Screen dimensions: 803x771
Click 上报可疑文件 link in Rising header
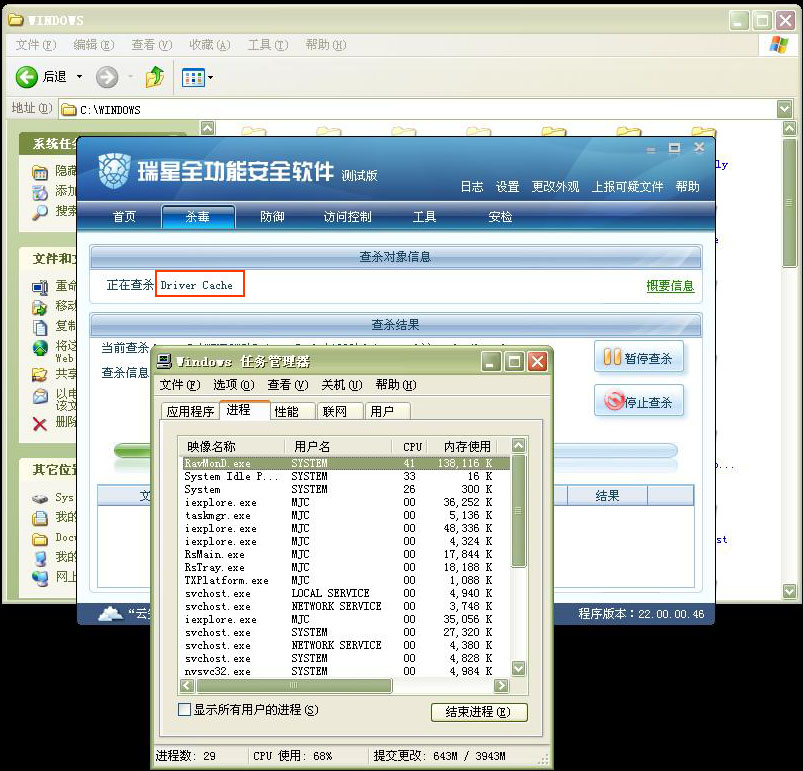point(627,186)
